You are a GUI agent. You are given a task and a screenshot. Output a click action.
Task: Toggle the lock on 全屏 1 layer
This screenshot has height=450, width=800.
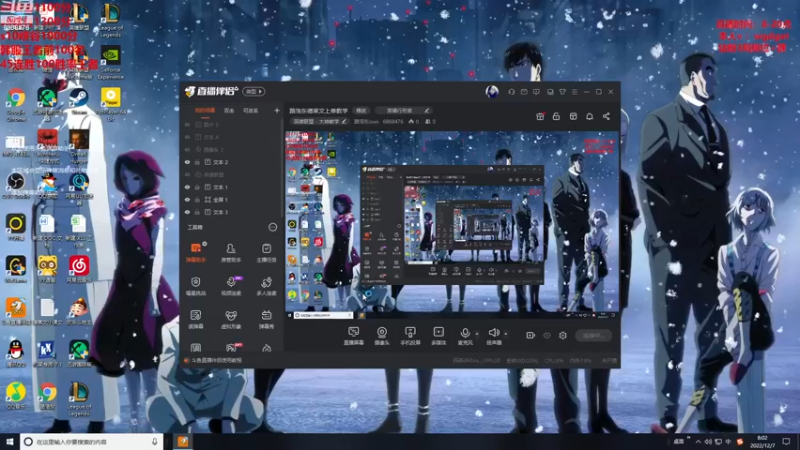coord(197,199)
